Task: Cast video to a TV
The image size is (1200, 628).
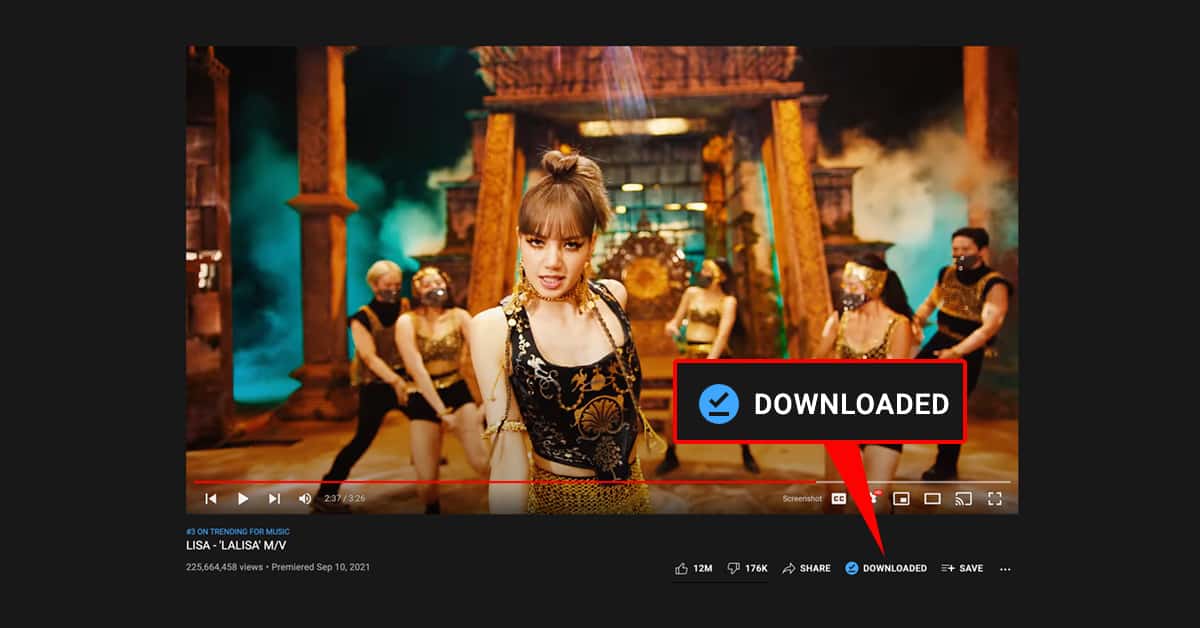Action: pyautogui.click(x=964, y=498)
